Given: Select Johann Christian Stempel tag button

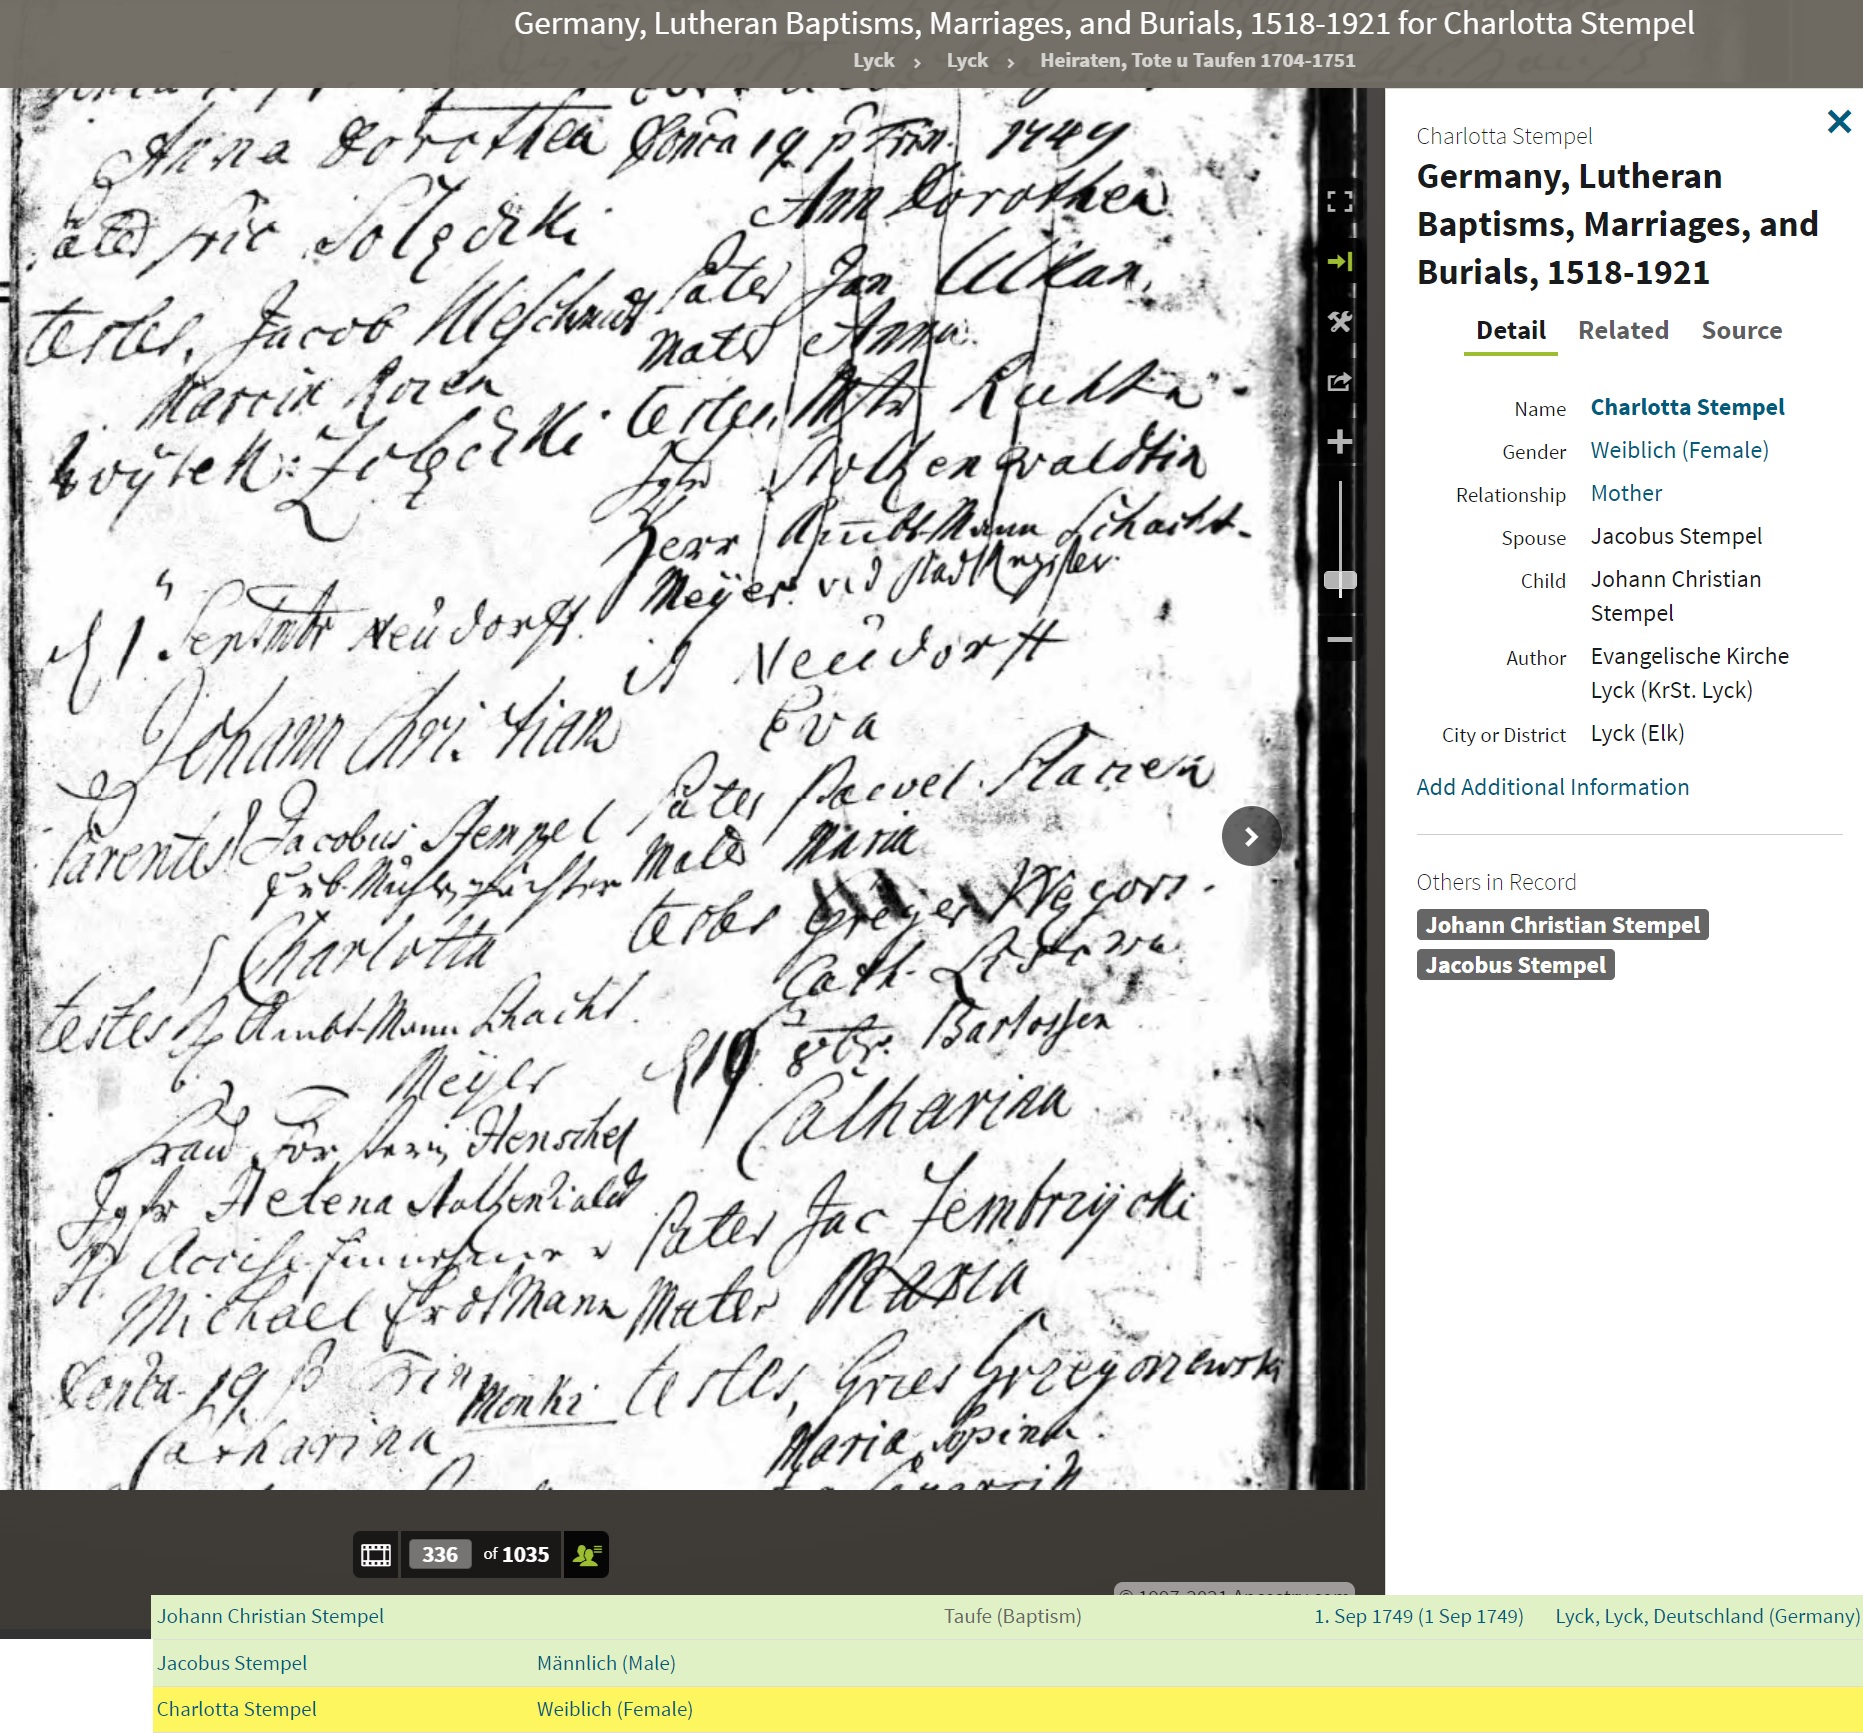Looking at the screenshot, I should (1562, 925).
